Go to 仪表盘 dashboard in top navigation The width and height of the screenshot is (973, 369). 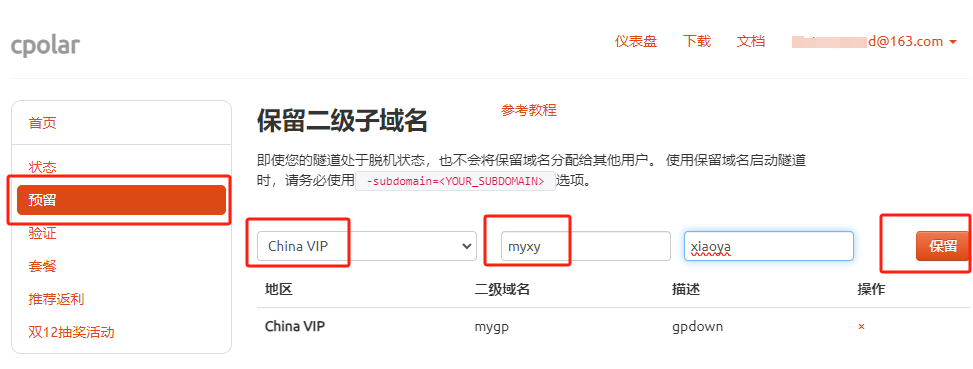[636, 42]
